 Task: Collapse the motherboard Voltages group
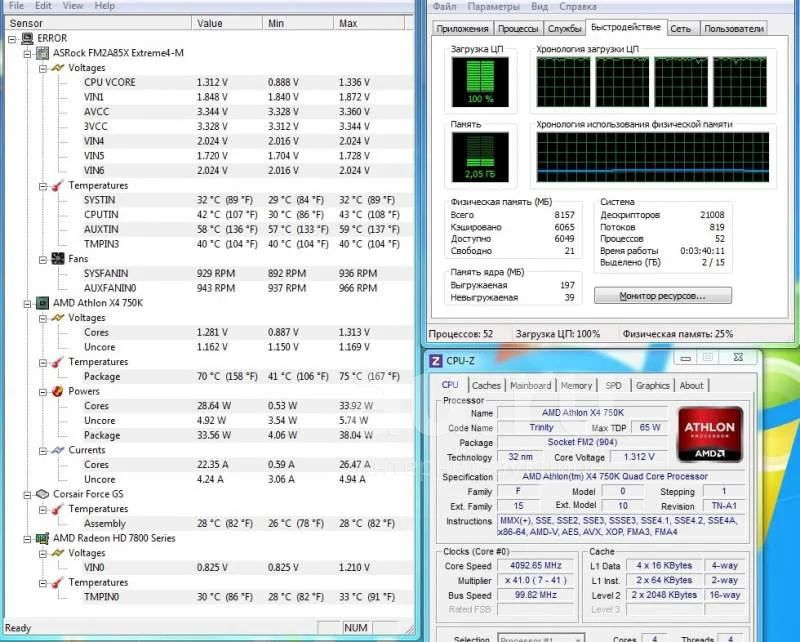(43, 68)
